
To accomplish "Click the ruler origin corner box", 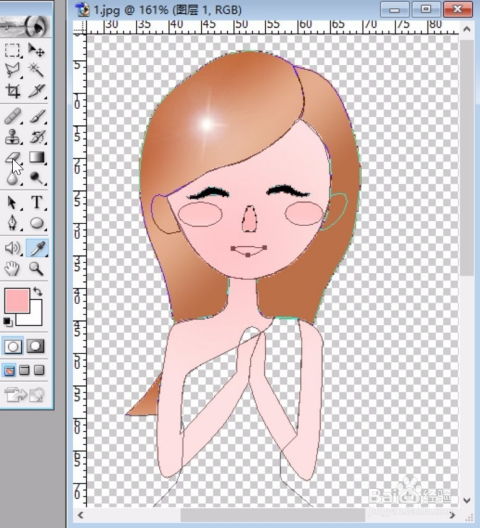I will pos(80,27).
